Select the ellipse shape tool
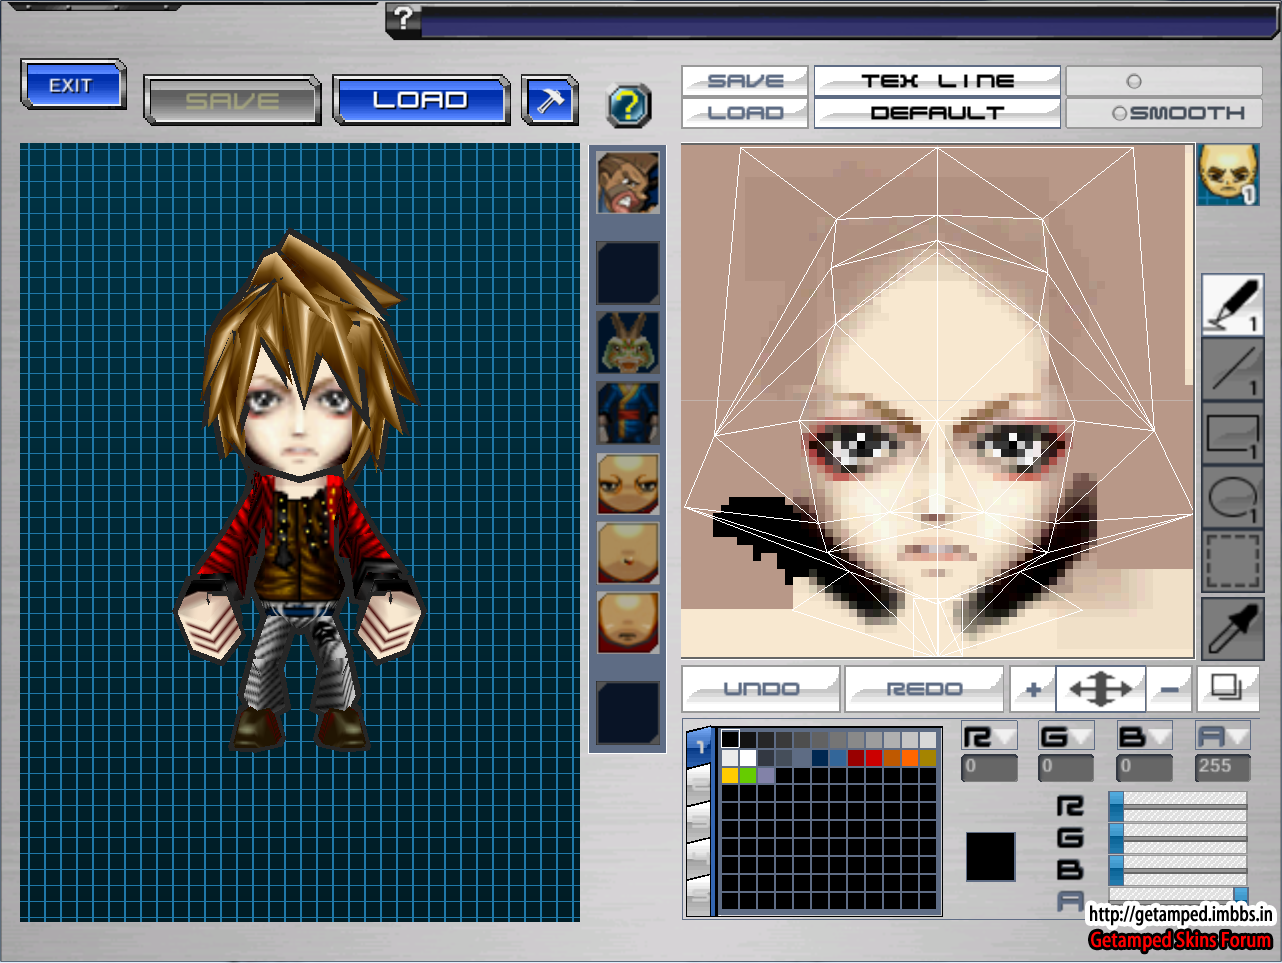Image resolution: width=1282 pixels, height=963 pixels. [x=1232, y=497]
